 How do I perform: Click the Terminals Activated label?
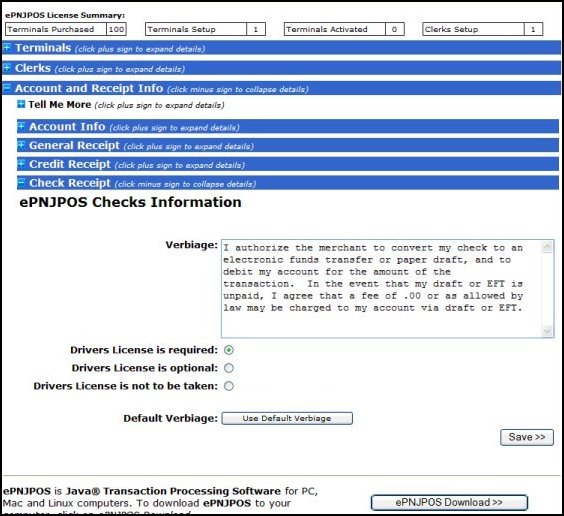327,29
